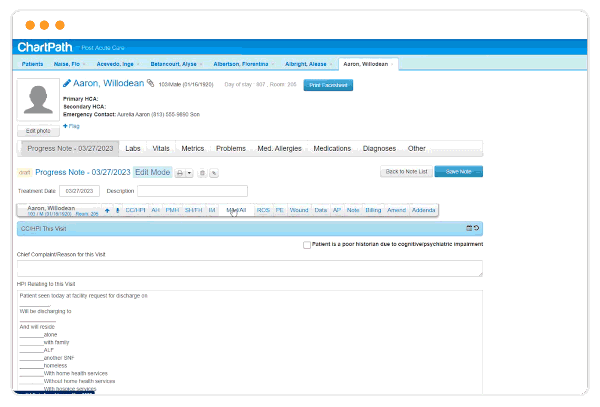Viewport: 600px width, 407px height.
Task: Jump to the ROS note section
Action: (x=263, y=210)
